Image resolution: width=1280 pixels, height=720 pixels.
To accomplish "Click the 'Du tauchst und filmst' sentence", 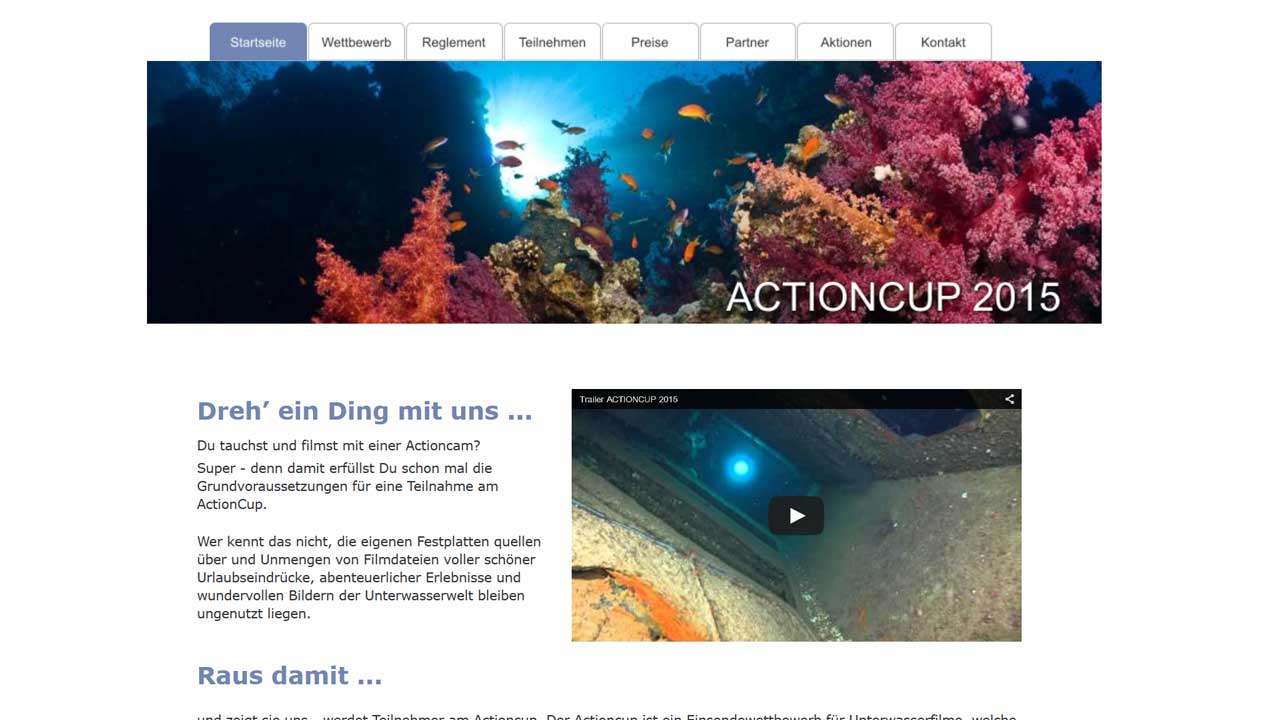I will (338, 446).
